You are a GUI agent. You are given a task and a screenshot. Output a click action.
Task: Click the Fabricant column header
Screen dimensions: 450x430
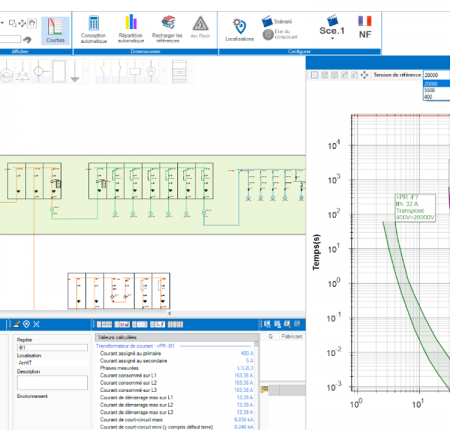(x=292, y=336)
